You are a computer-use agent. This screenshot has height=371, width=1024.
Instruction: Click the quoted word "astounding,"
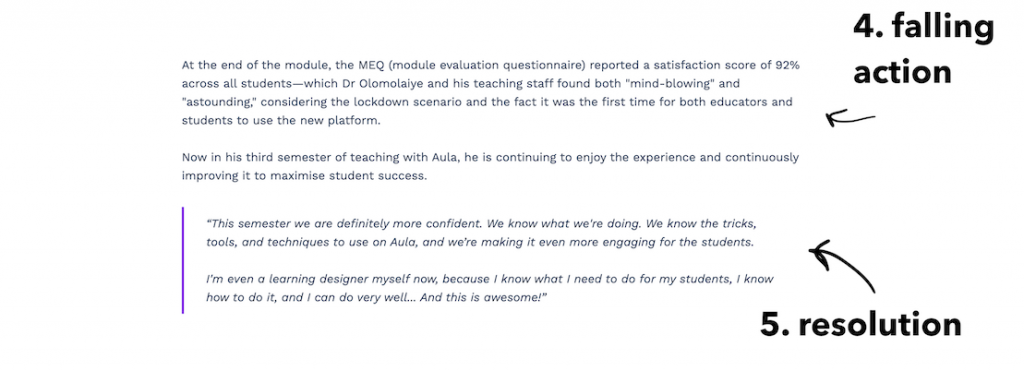(x=218, y=103)
